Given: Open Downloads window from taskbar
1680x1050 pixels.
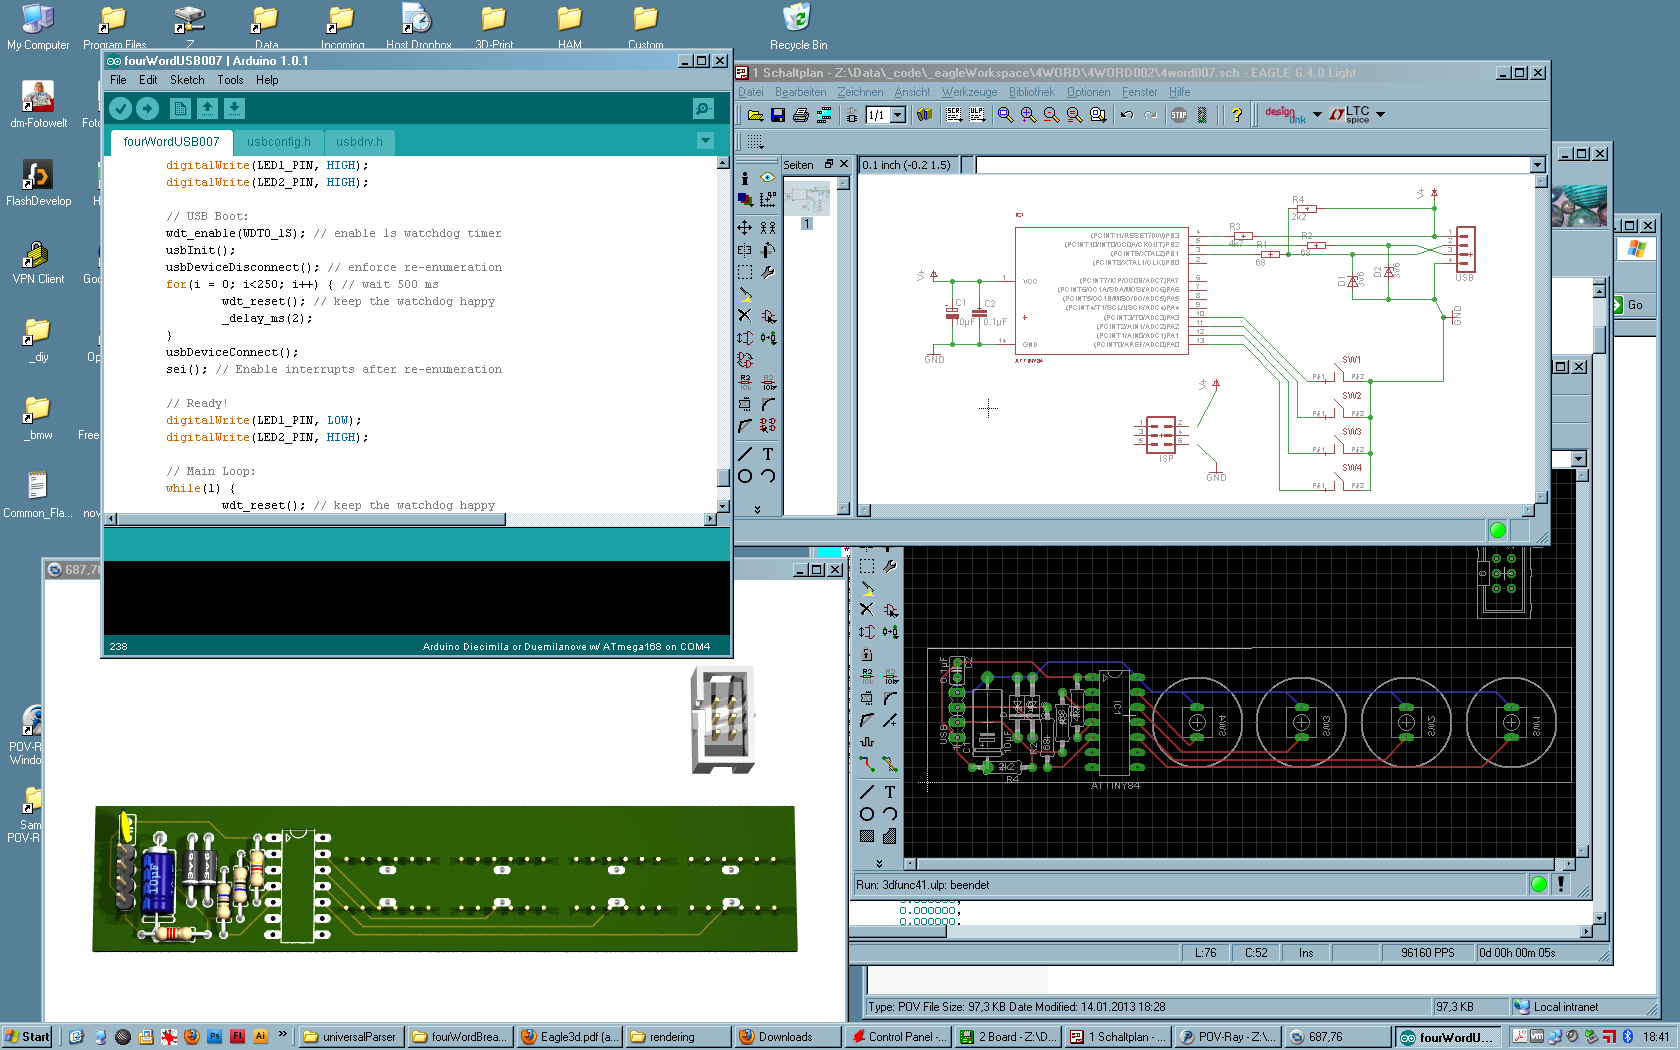Looking at the screenshot, I should [x=786, y=1037].
